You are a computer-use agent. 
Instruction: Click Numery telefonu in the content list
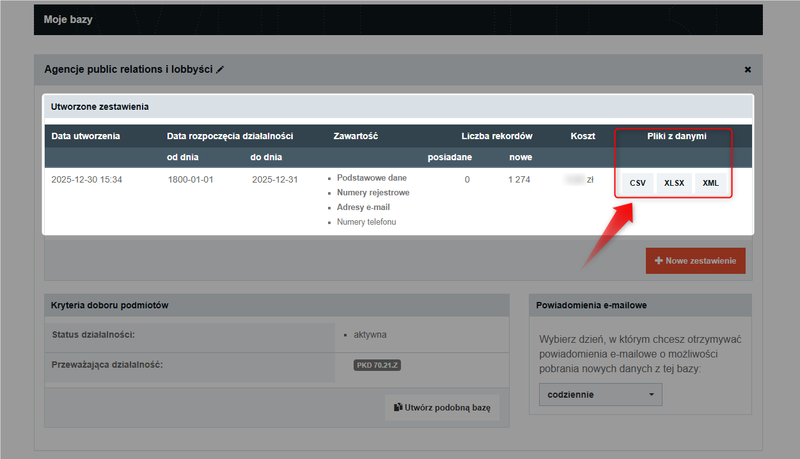click(367, 221)
